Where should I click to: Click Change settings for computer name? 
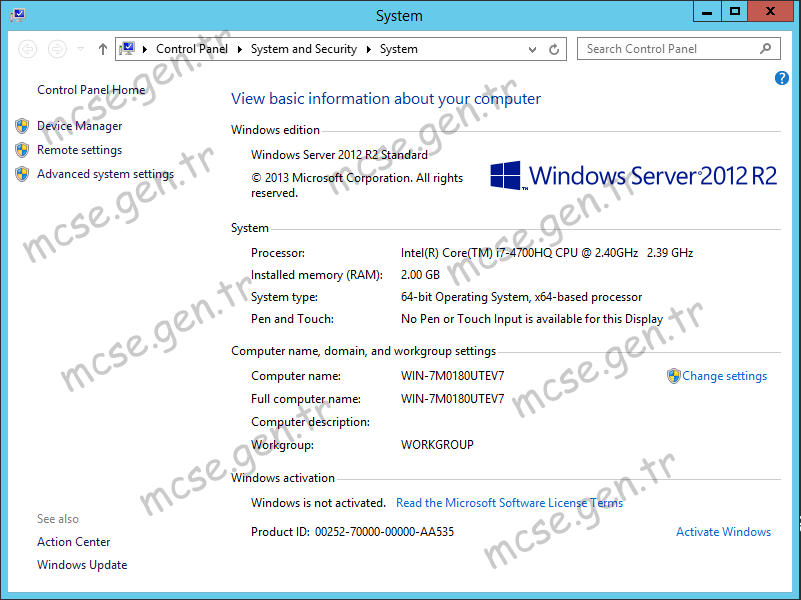click(724, 376)
